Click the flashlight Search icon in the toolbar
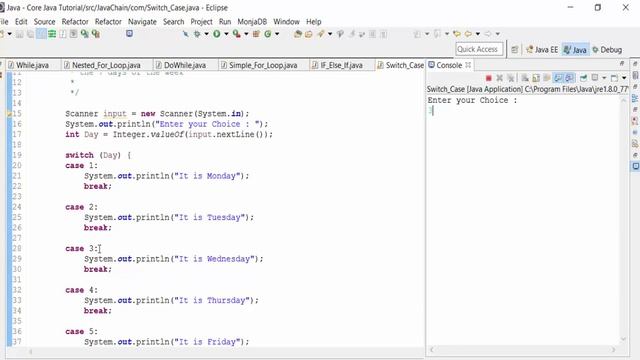Screen dimensions: 640x360 tap(321, 34)
